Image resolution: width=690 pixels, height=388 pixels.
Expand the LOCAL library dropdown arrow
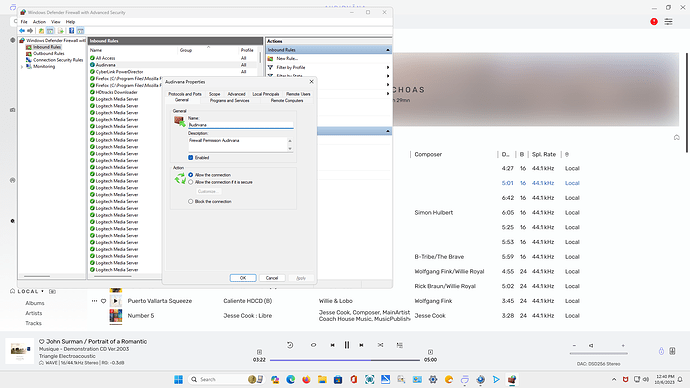point(42,291)
